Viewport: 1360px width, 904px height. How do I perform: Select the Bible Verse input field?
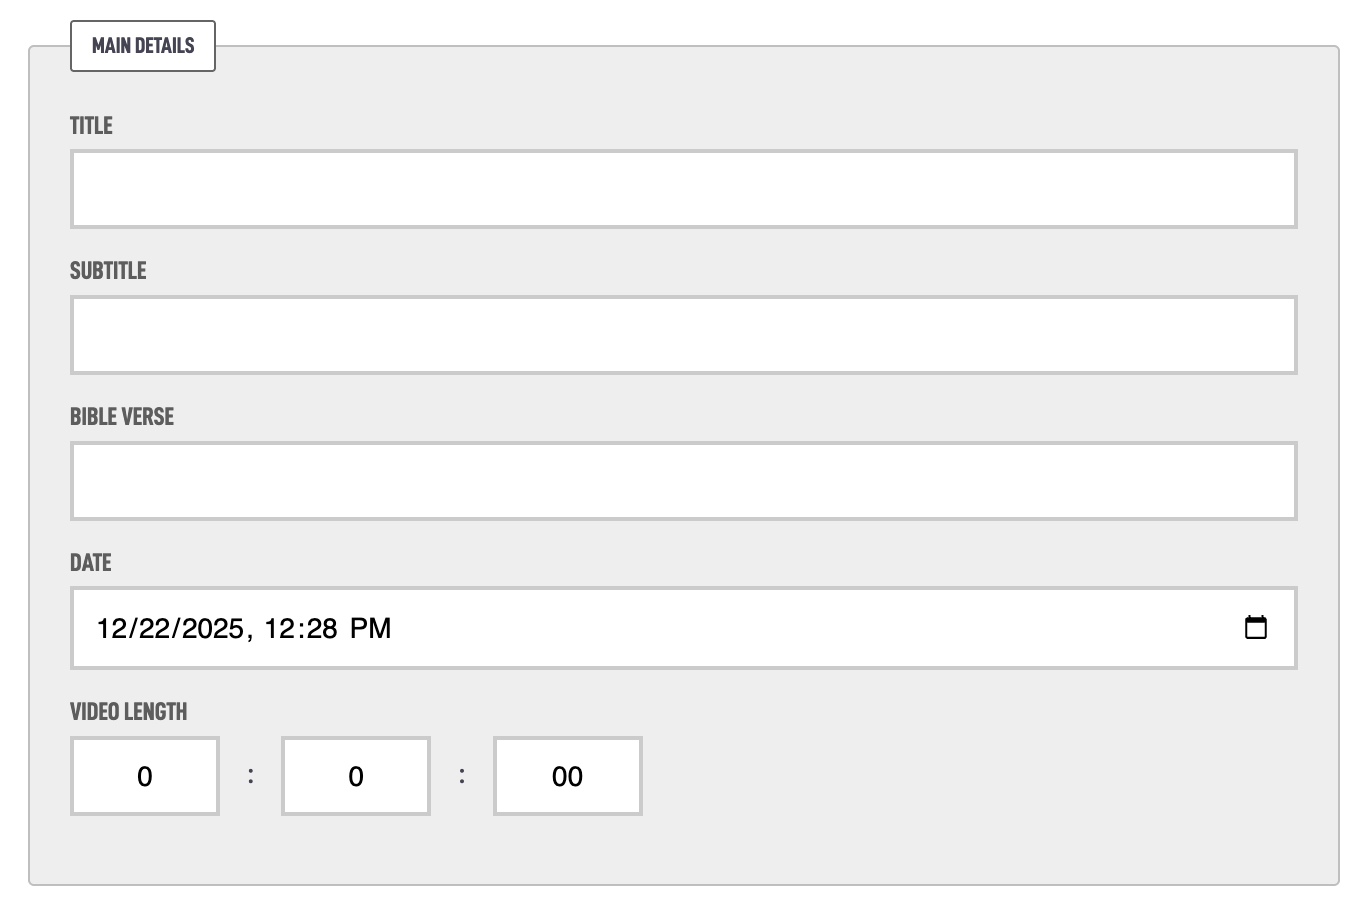683,481
